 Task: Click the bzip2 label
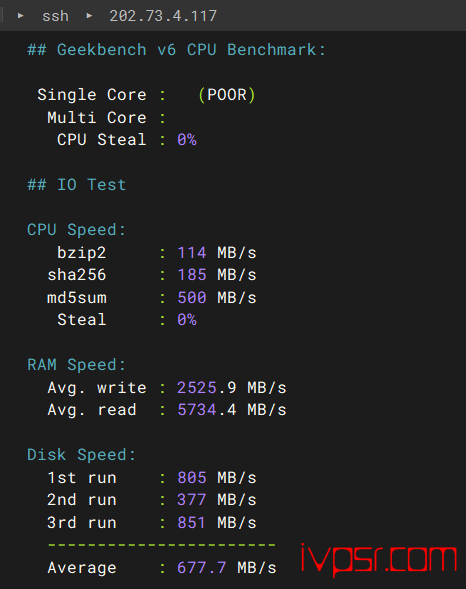(82, 252)
